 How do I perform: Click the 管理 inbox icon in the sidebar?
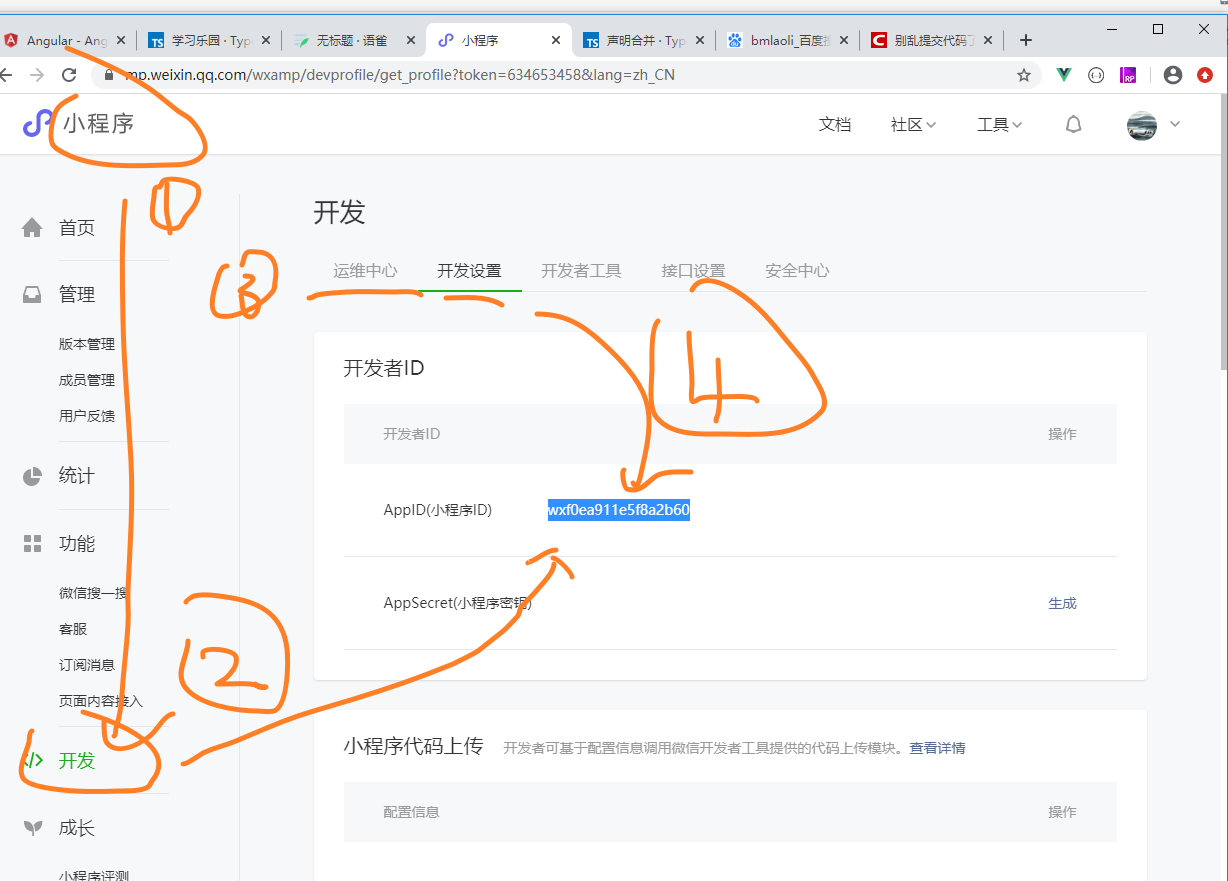(33, 295)
